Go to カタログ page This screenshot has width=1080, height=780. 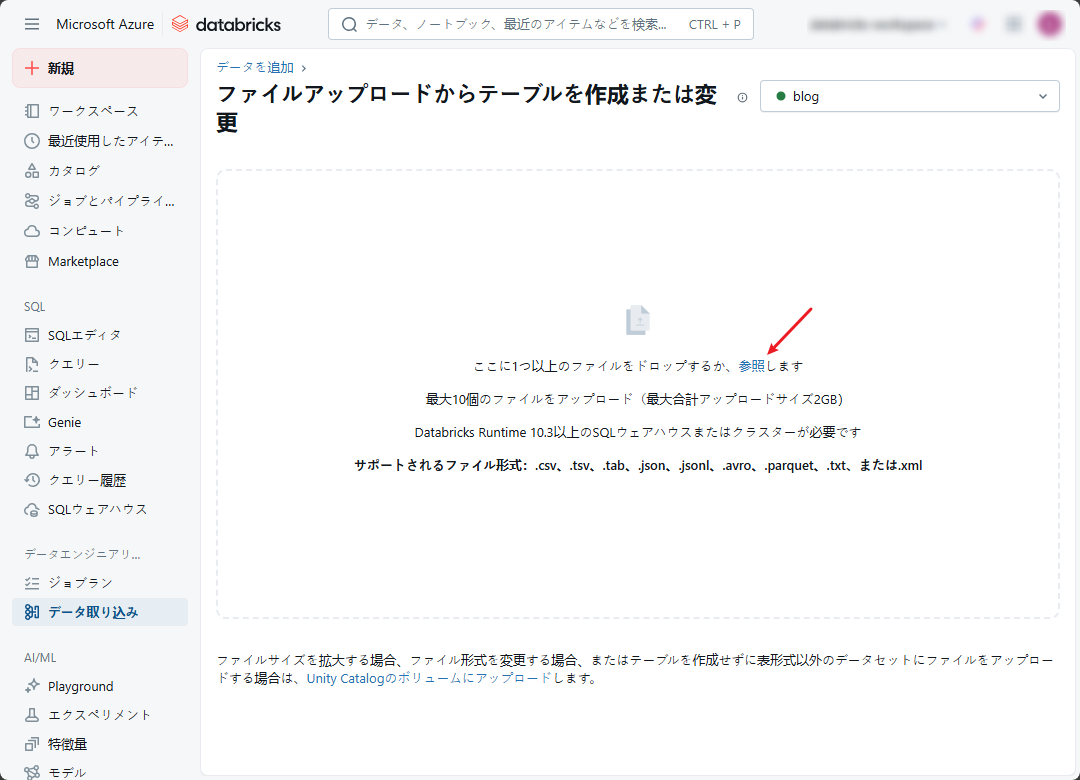(x=100, y=171)
